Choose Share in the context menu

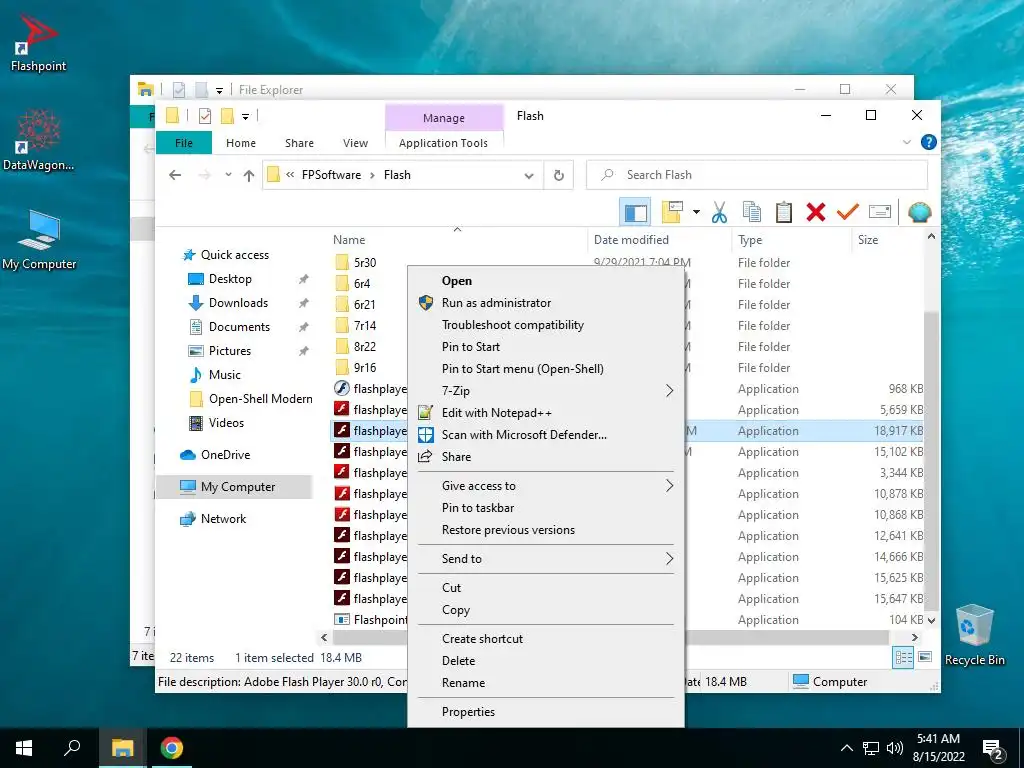545,456
